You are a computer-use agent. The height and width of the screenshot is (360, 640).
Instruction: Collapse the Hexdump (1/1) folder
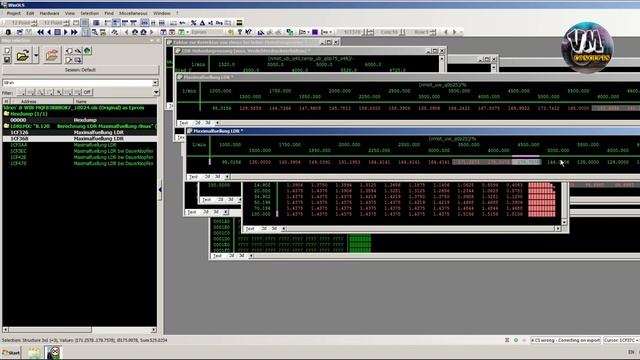coord(6,114)
